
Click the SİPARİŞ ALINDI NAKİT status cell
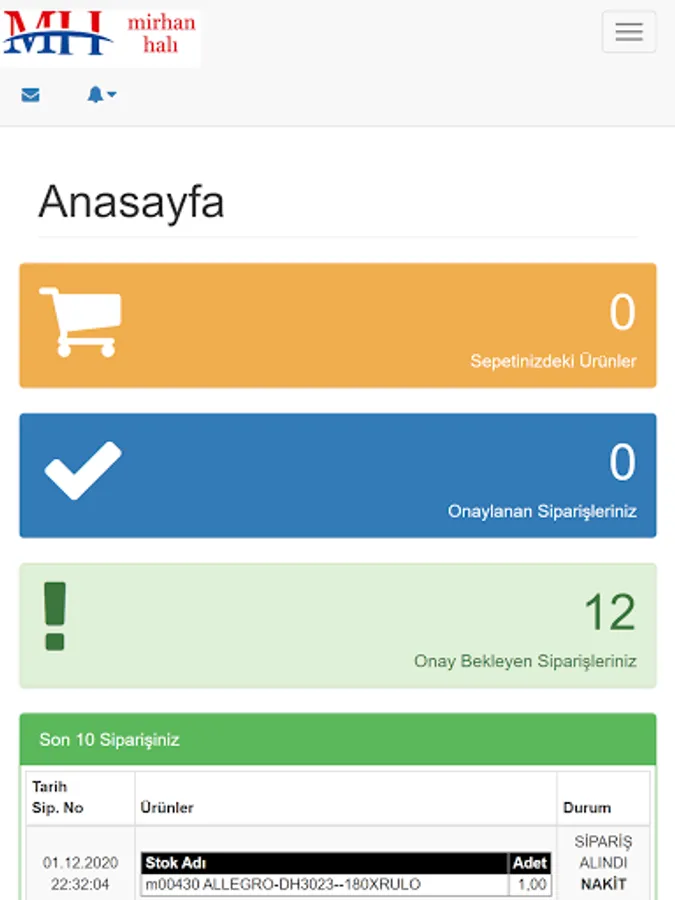pos(603,863)
